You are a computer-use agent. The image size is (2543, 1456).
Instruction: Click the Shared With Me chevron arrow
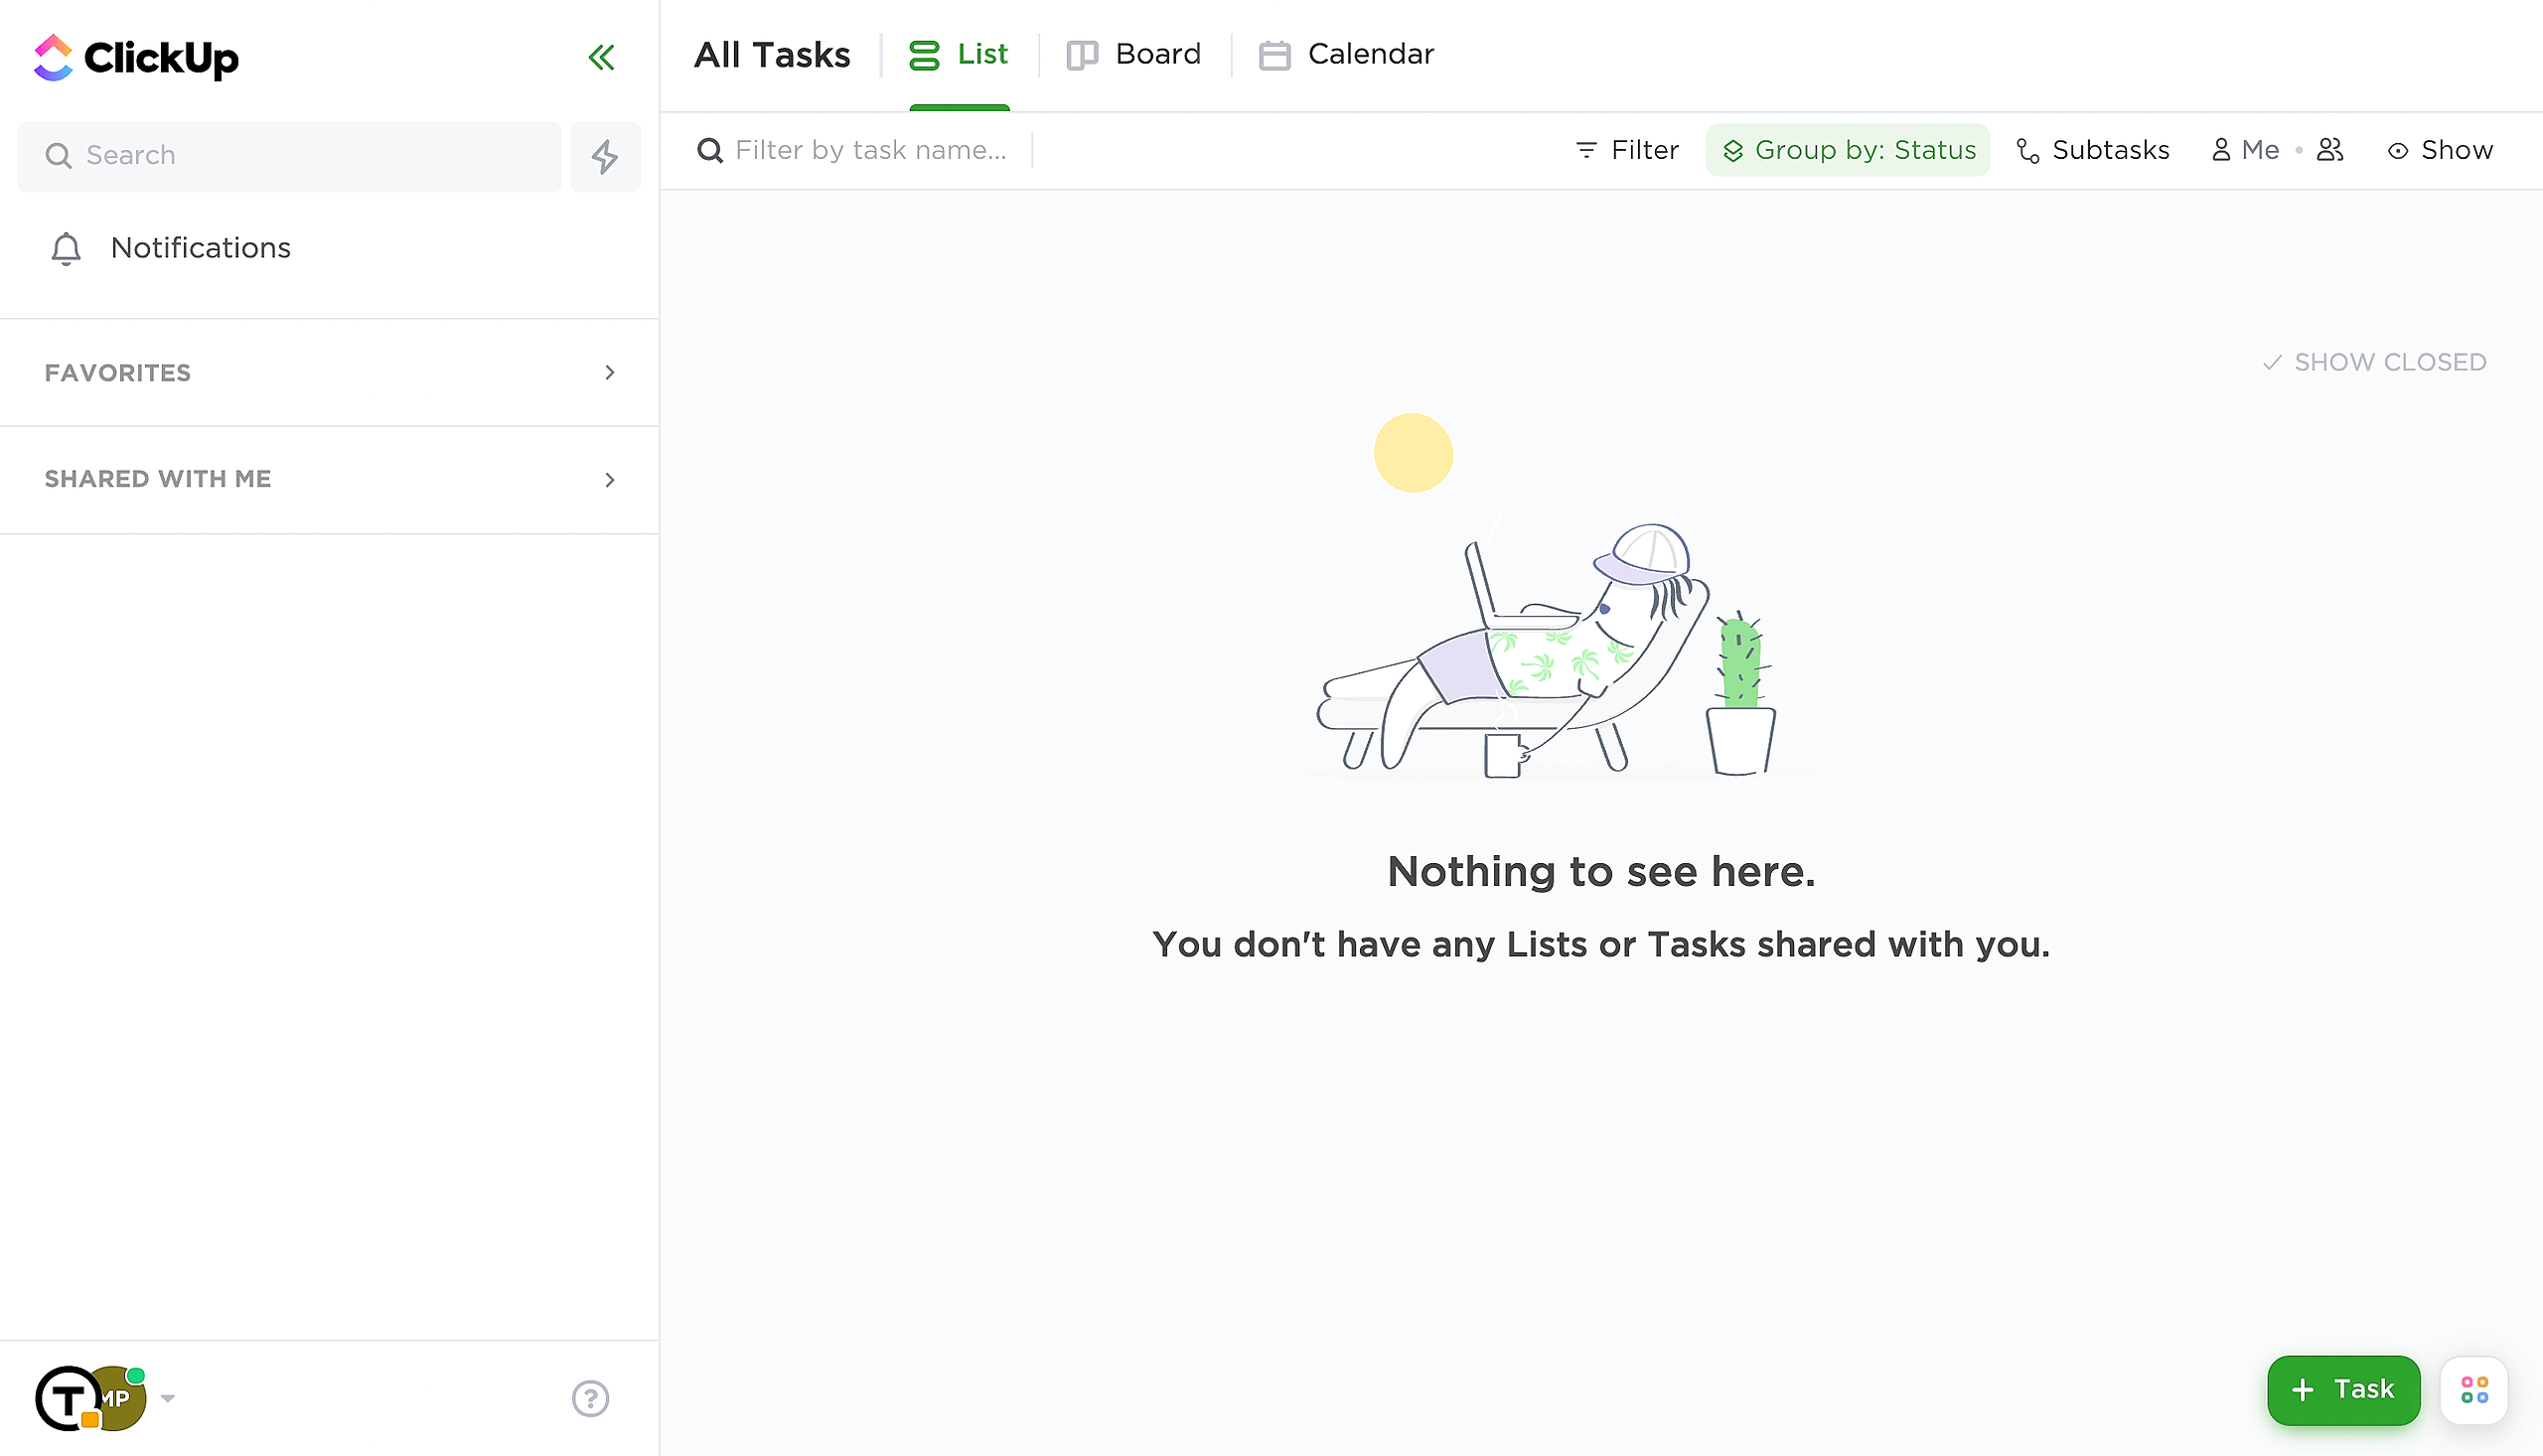click(x=610, y=480)
